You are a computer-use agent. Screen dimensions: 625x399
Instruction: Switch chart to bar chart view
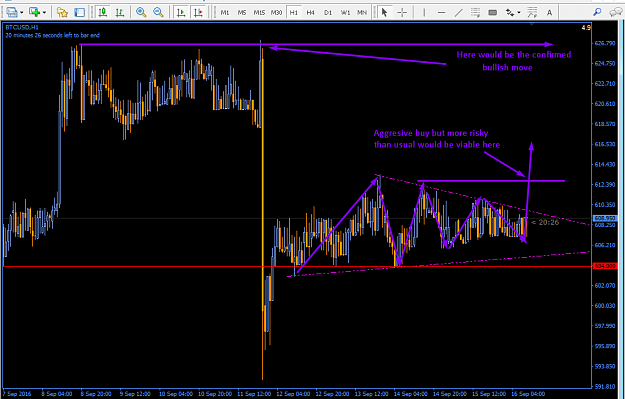click(x=120, y=12)
